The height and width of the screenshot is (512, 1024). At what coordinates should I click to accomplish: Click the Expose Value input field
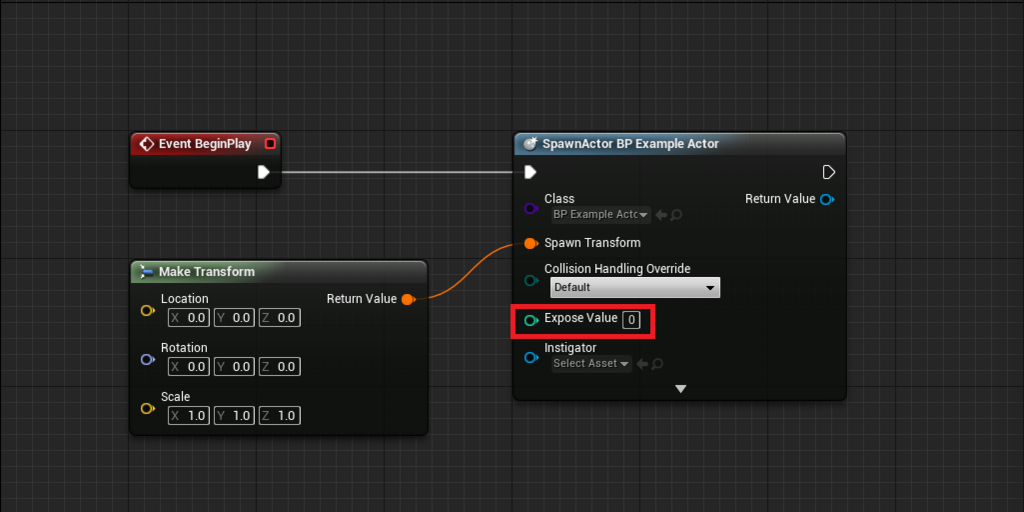[631, 320]
